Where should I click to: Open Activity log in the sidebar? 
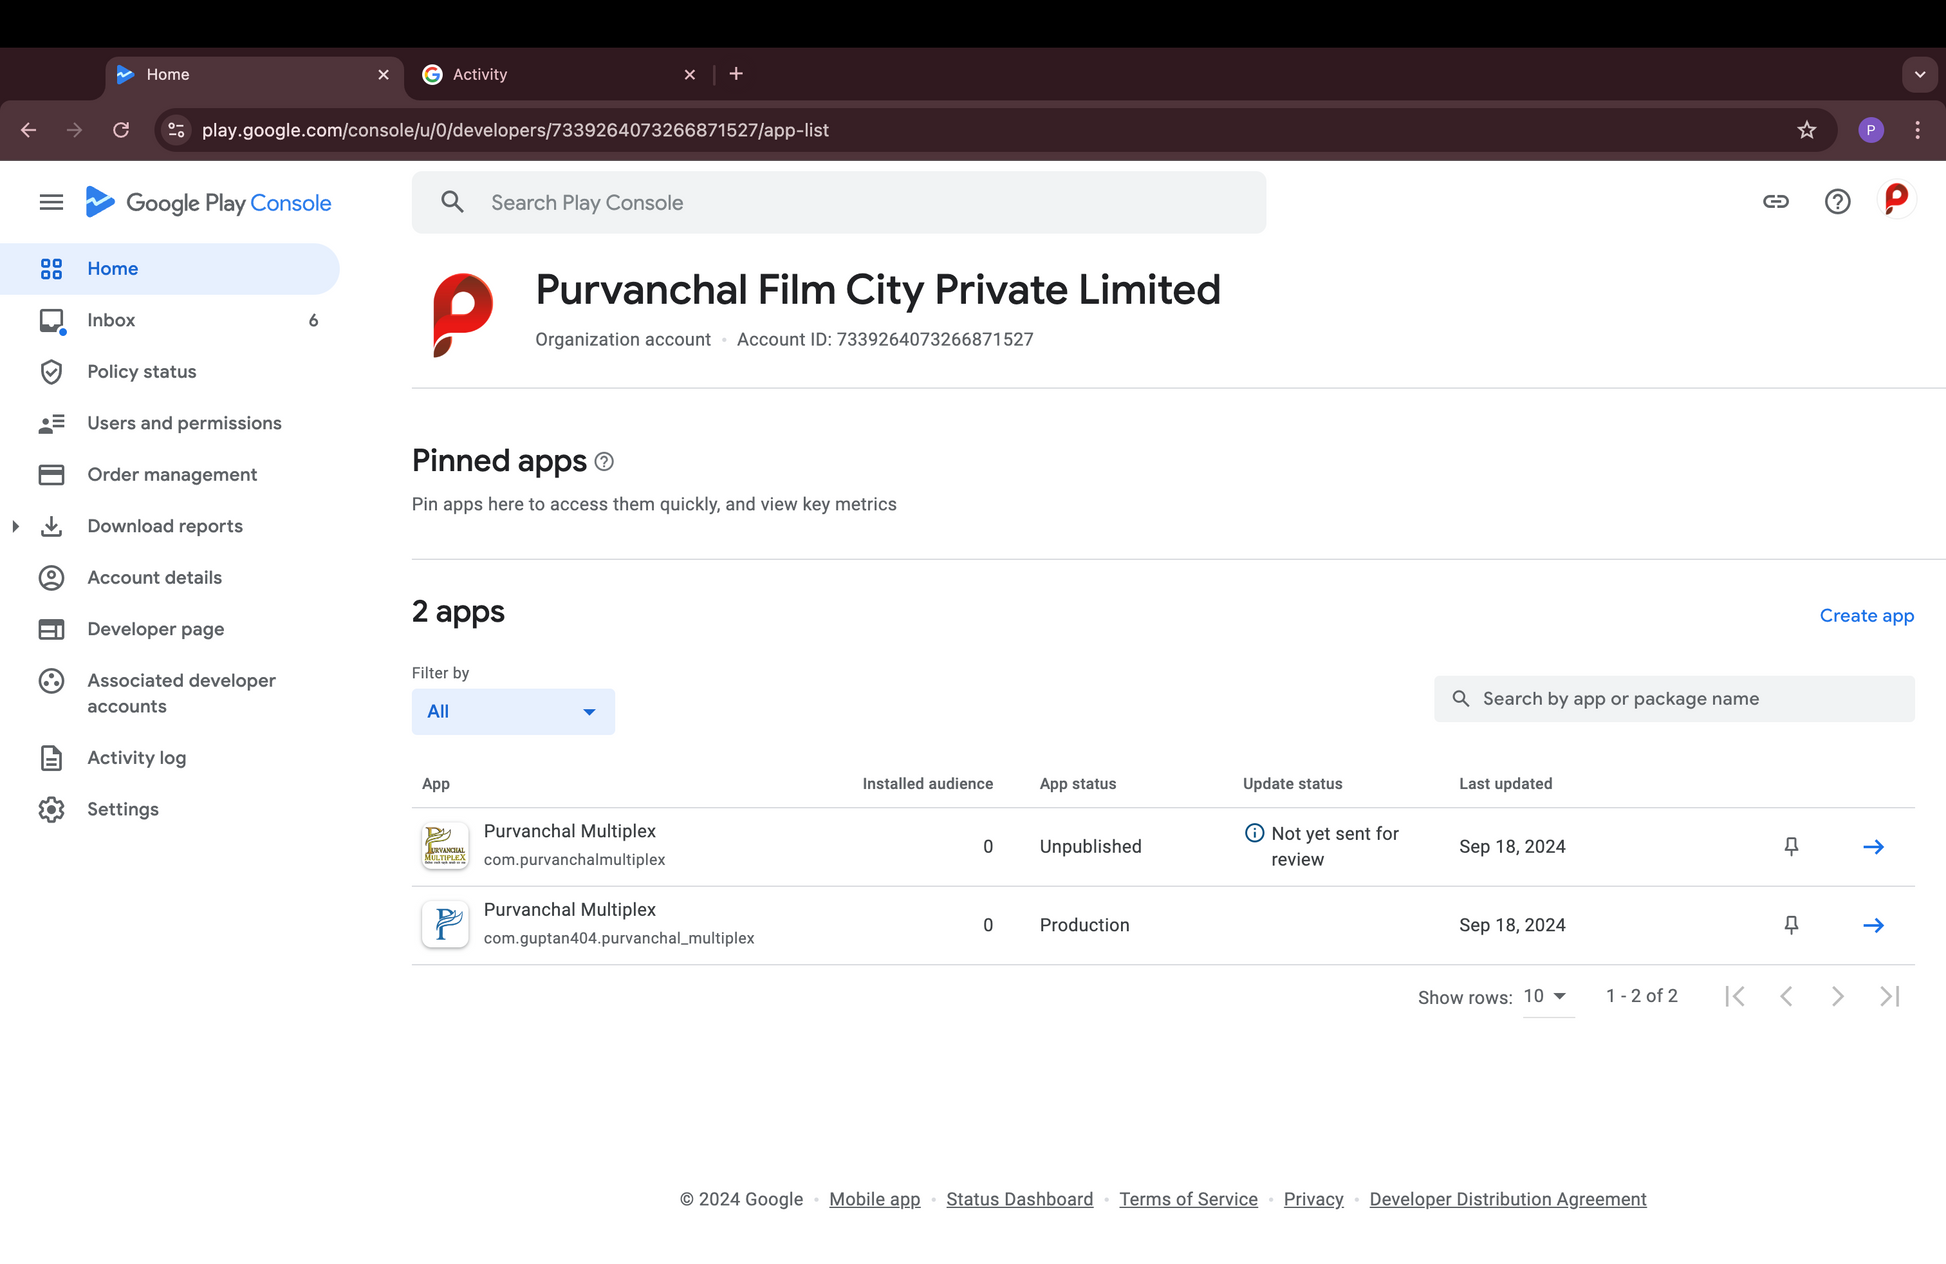(x=136, y=758)
